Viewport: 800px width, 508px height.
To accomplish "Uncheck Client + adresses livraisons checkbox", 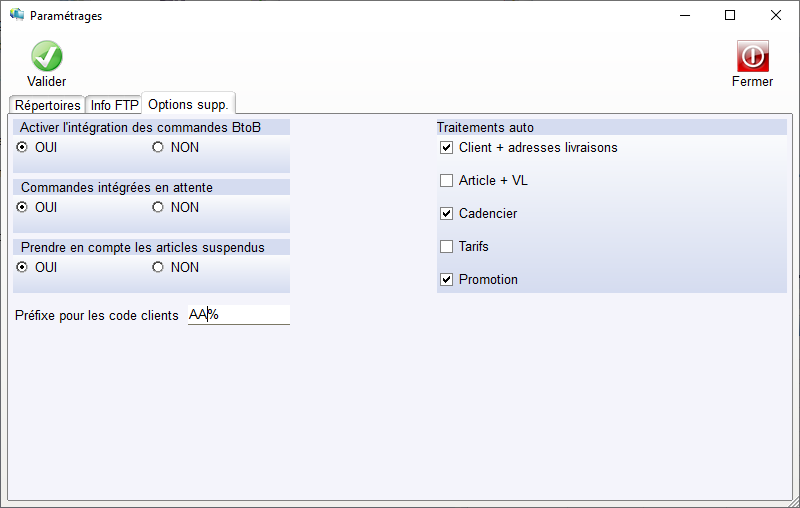I will 447,148.
